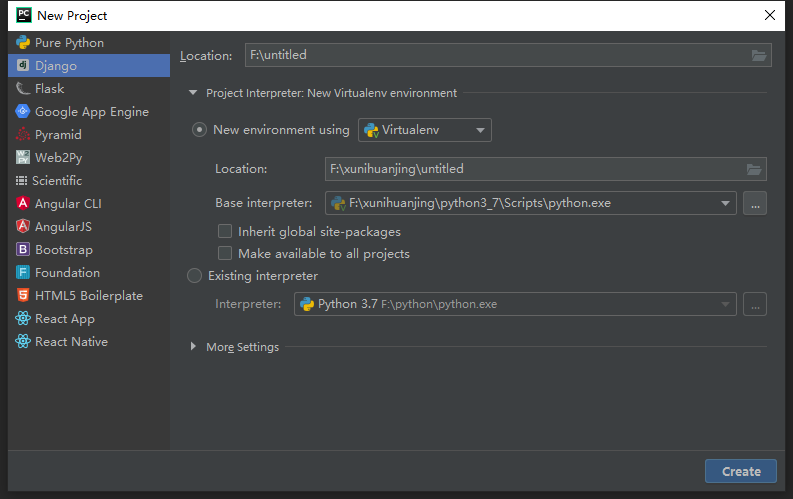
Task: Select the Bootstrap label
Action: point(64,250)
